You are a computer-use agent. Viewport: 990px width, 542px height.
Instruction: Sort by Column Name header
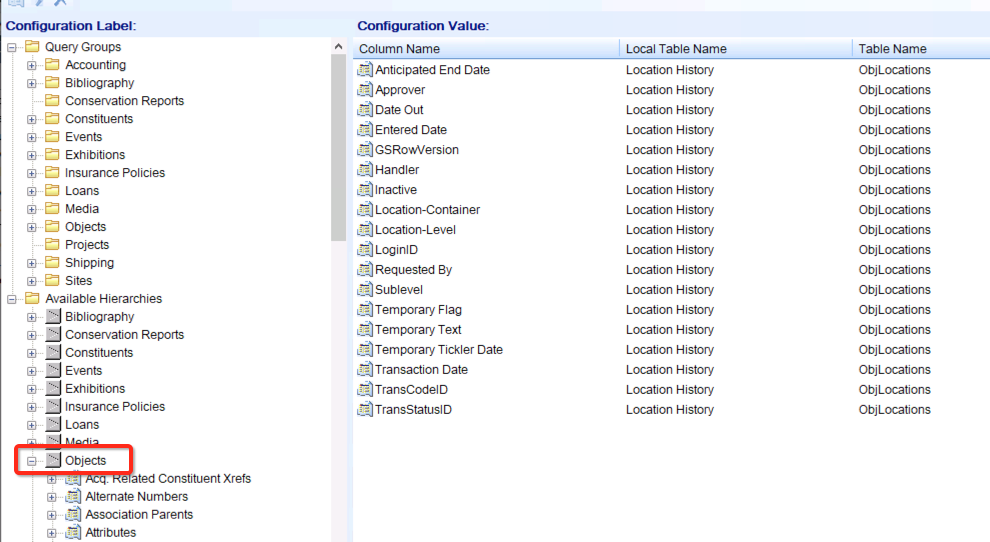[x=486, y=49]
